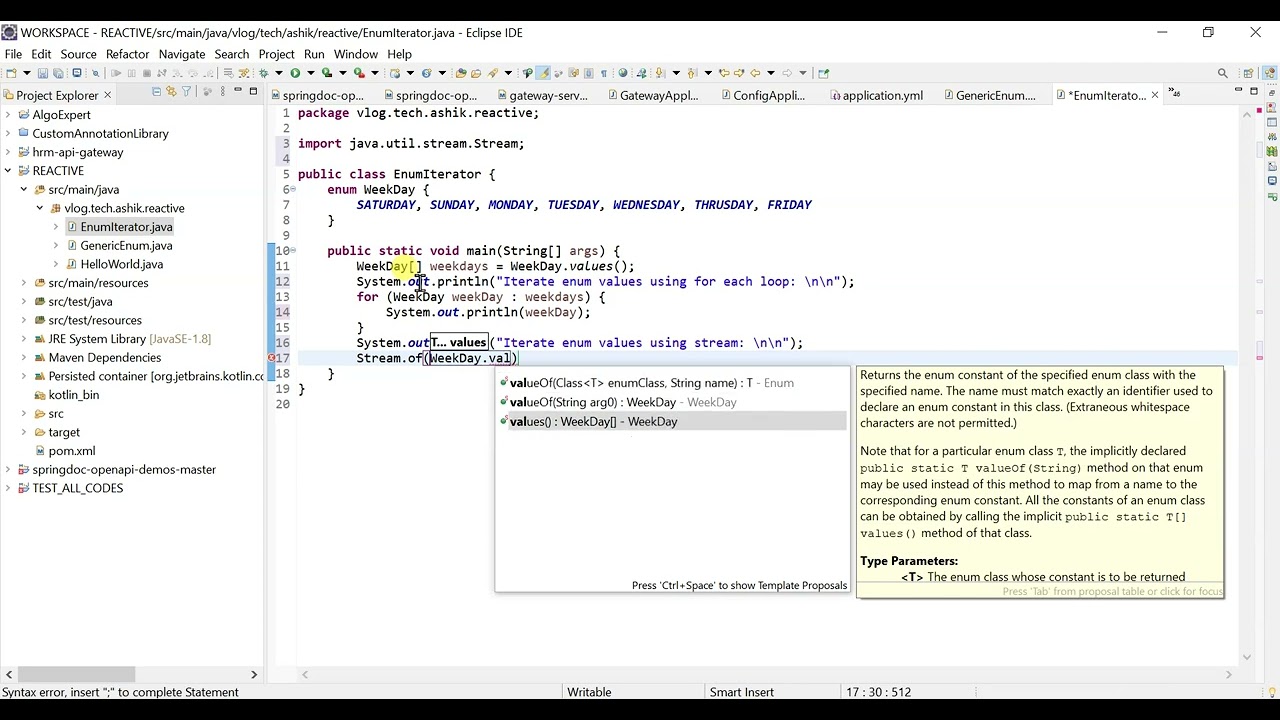Click the Project Explorer scroll right arrow
Image resolution: width=1280 pixels, height=720 pixels.
pos(254,674)
